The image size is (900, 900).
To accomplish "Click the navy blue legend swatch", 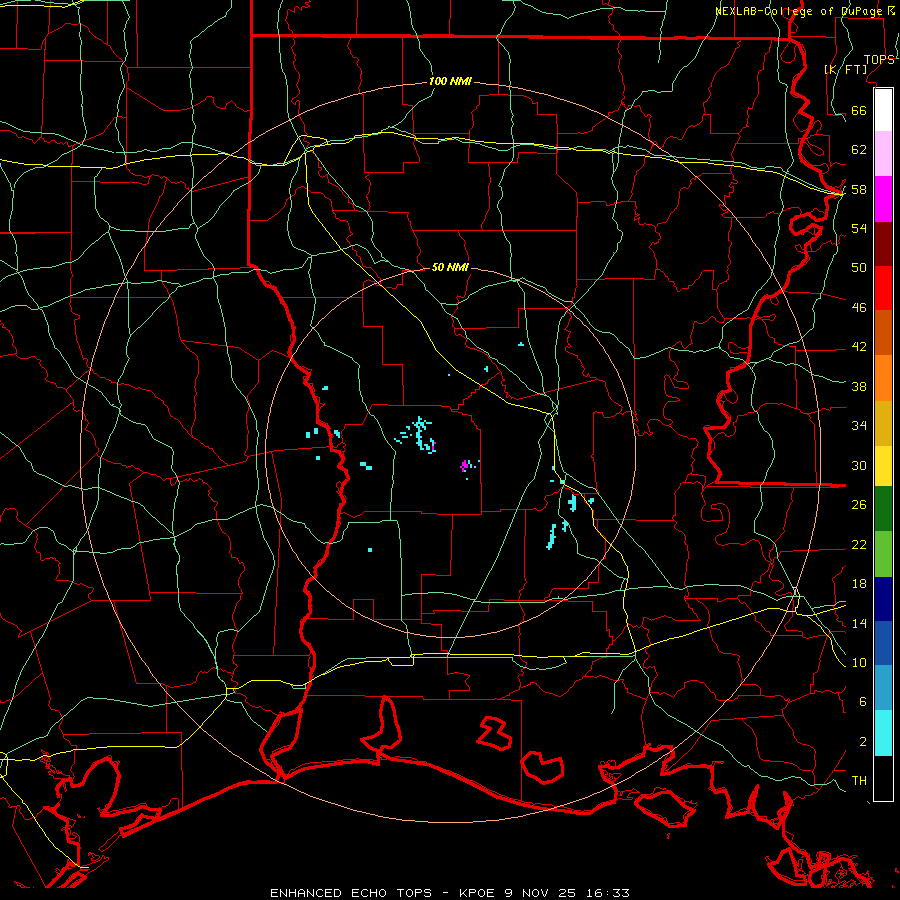I will pyautogui.click(x=883, y=599).
